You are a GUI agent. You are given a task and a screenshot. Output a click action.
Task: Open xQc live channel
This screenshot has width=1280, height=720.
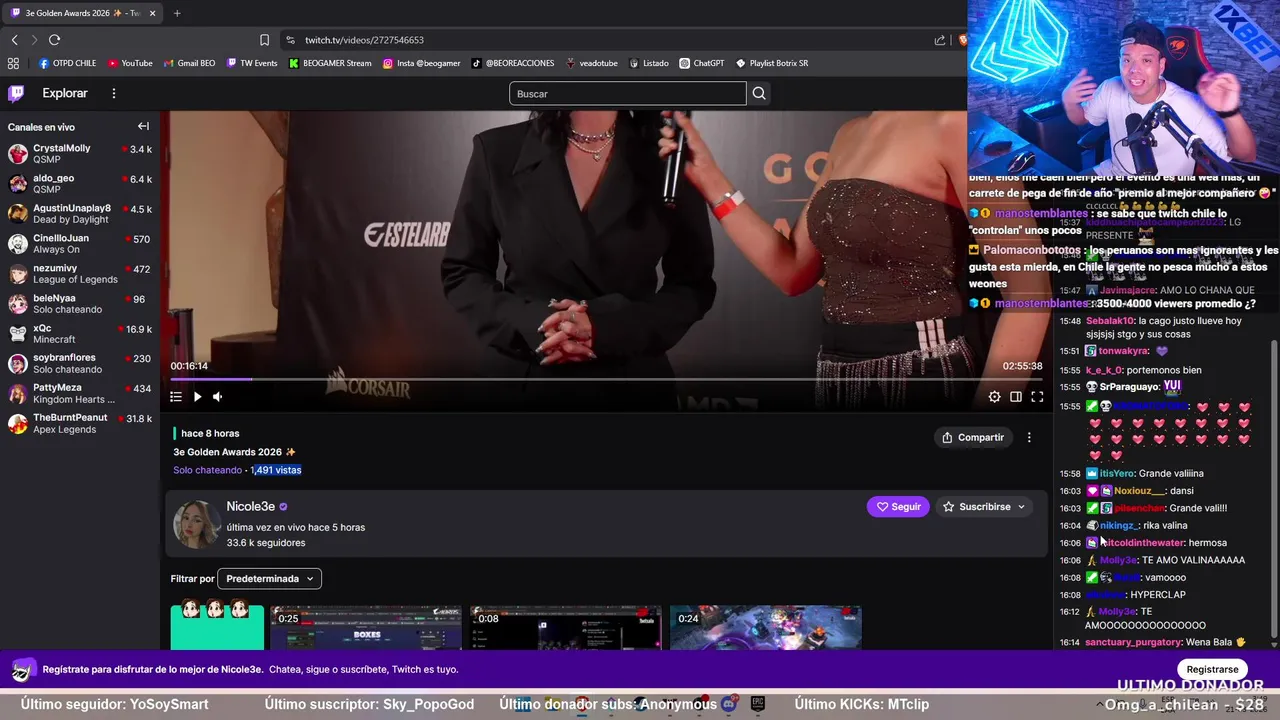[x=80, y=334]
